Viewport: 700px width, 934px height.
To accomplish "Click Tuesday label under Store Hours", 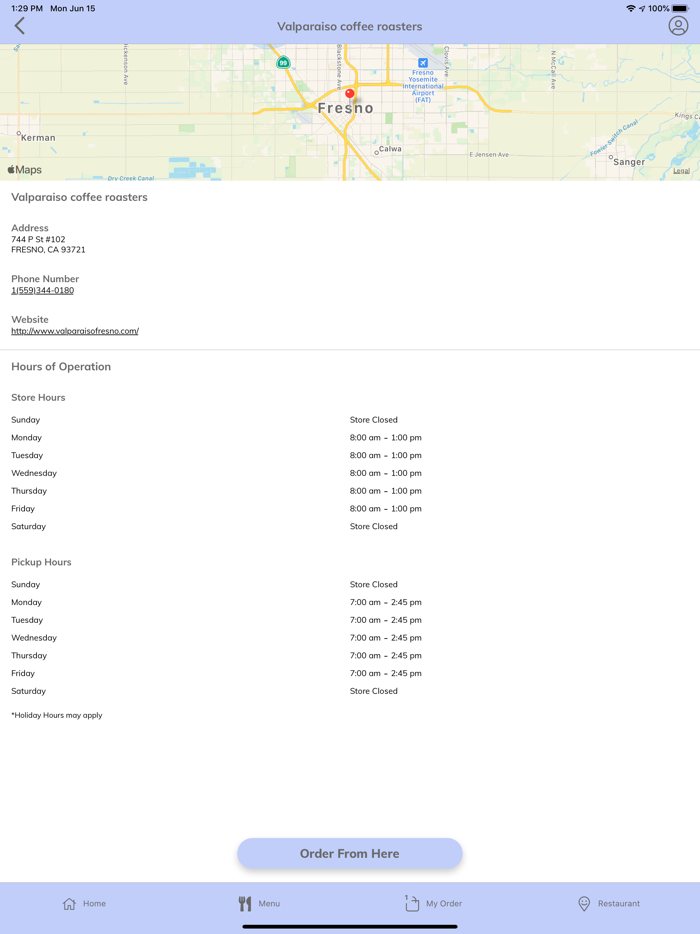I will coord(27,455).
